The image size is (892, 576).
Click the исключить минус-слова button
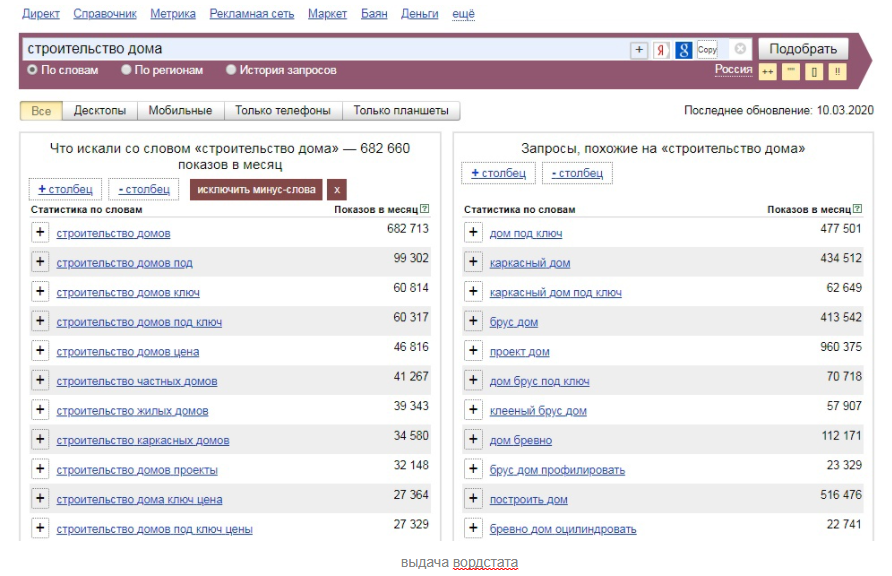tap(256, 190)
